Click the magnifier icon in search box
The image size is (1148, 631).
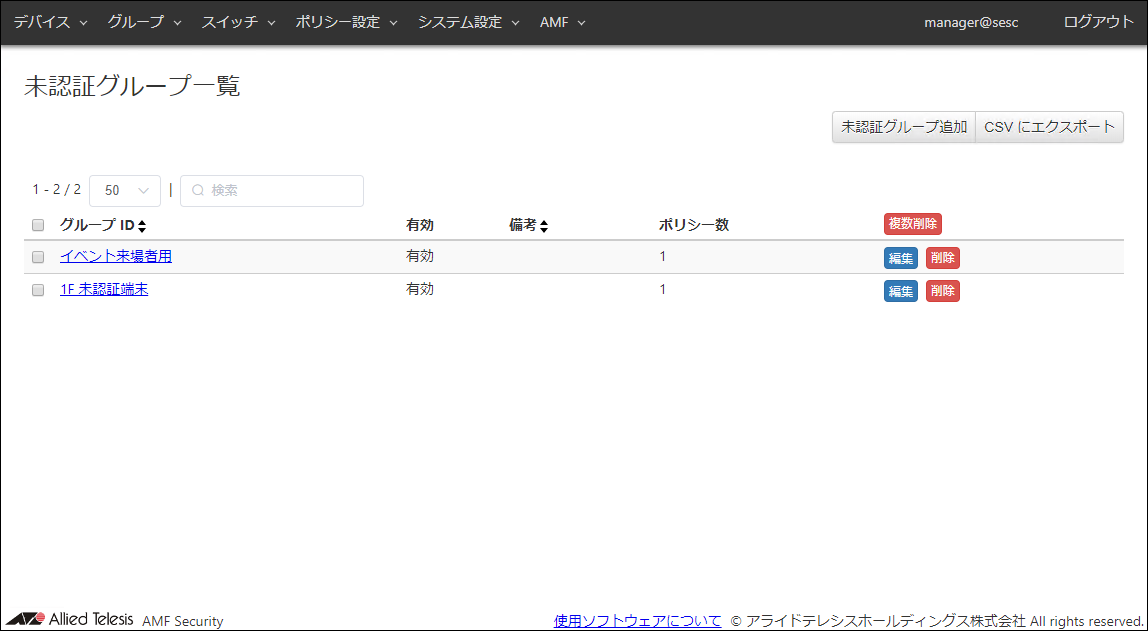198,190
